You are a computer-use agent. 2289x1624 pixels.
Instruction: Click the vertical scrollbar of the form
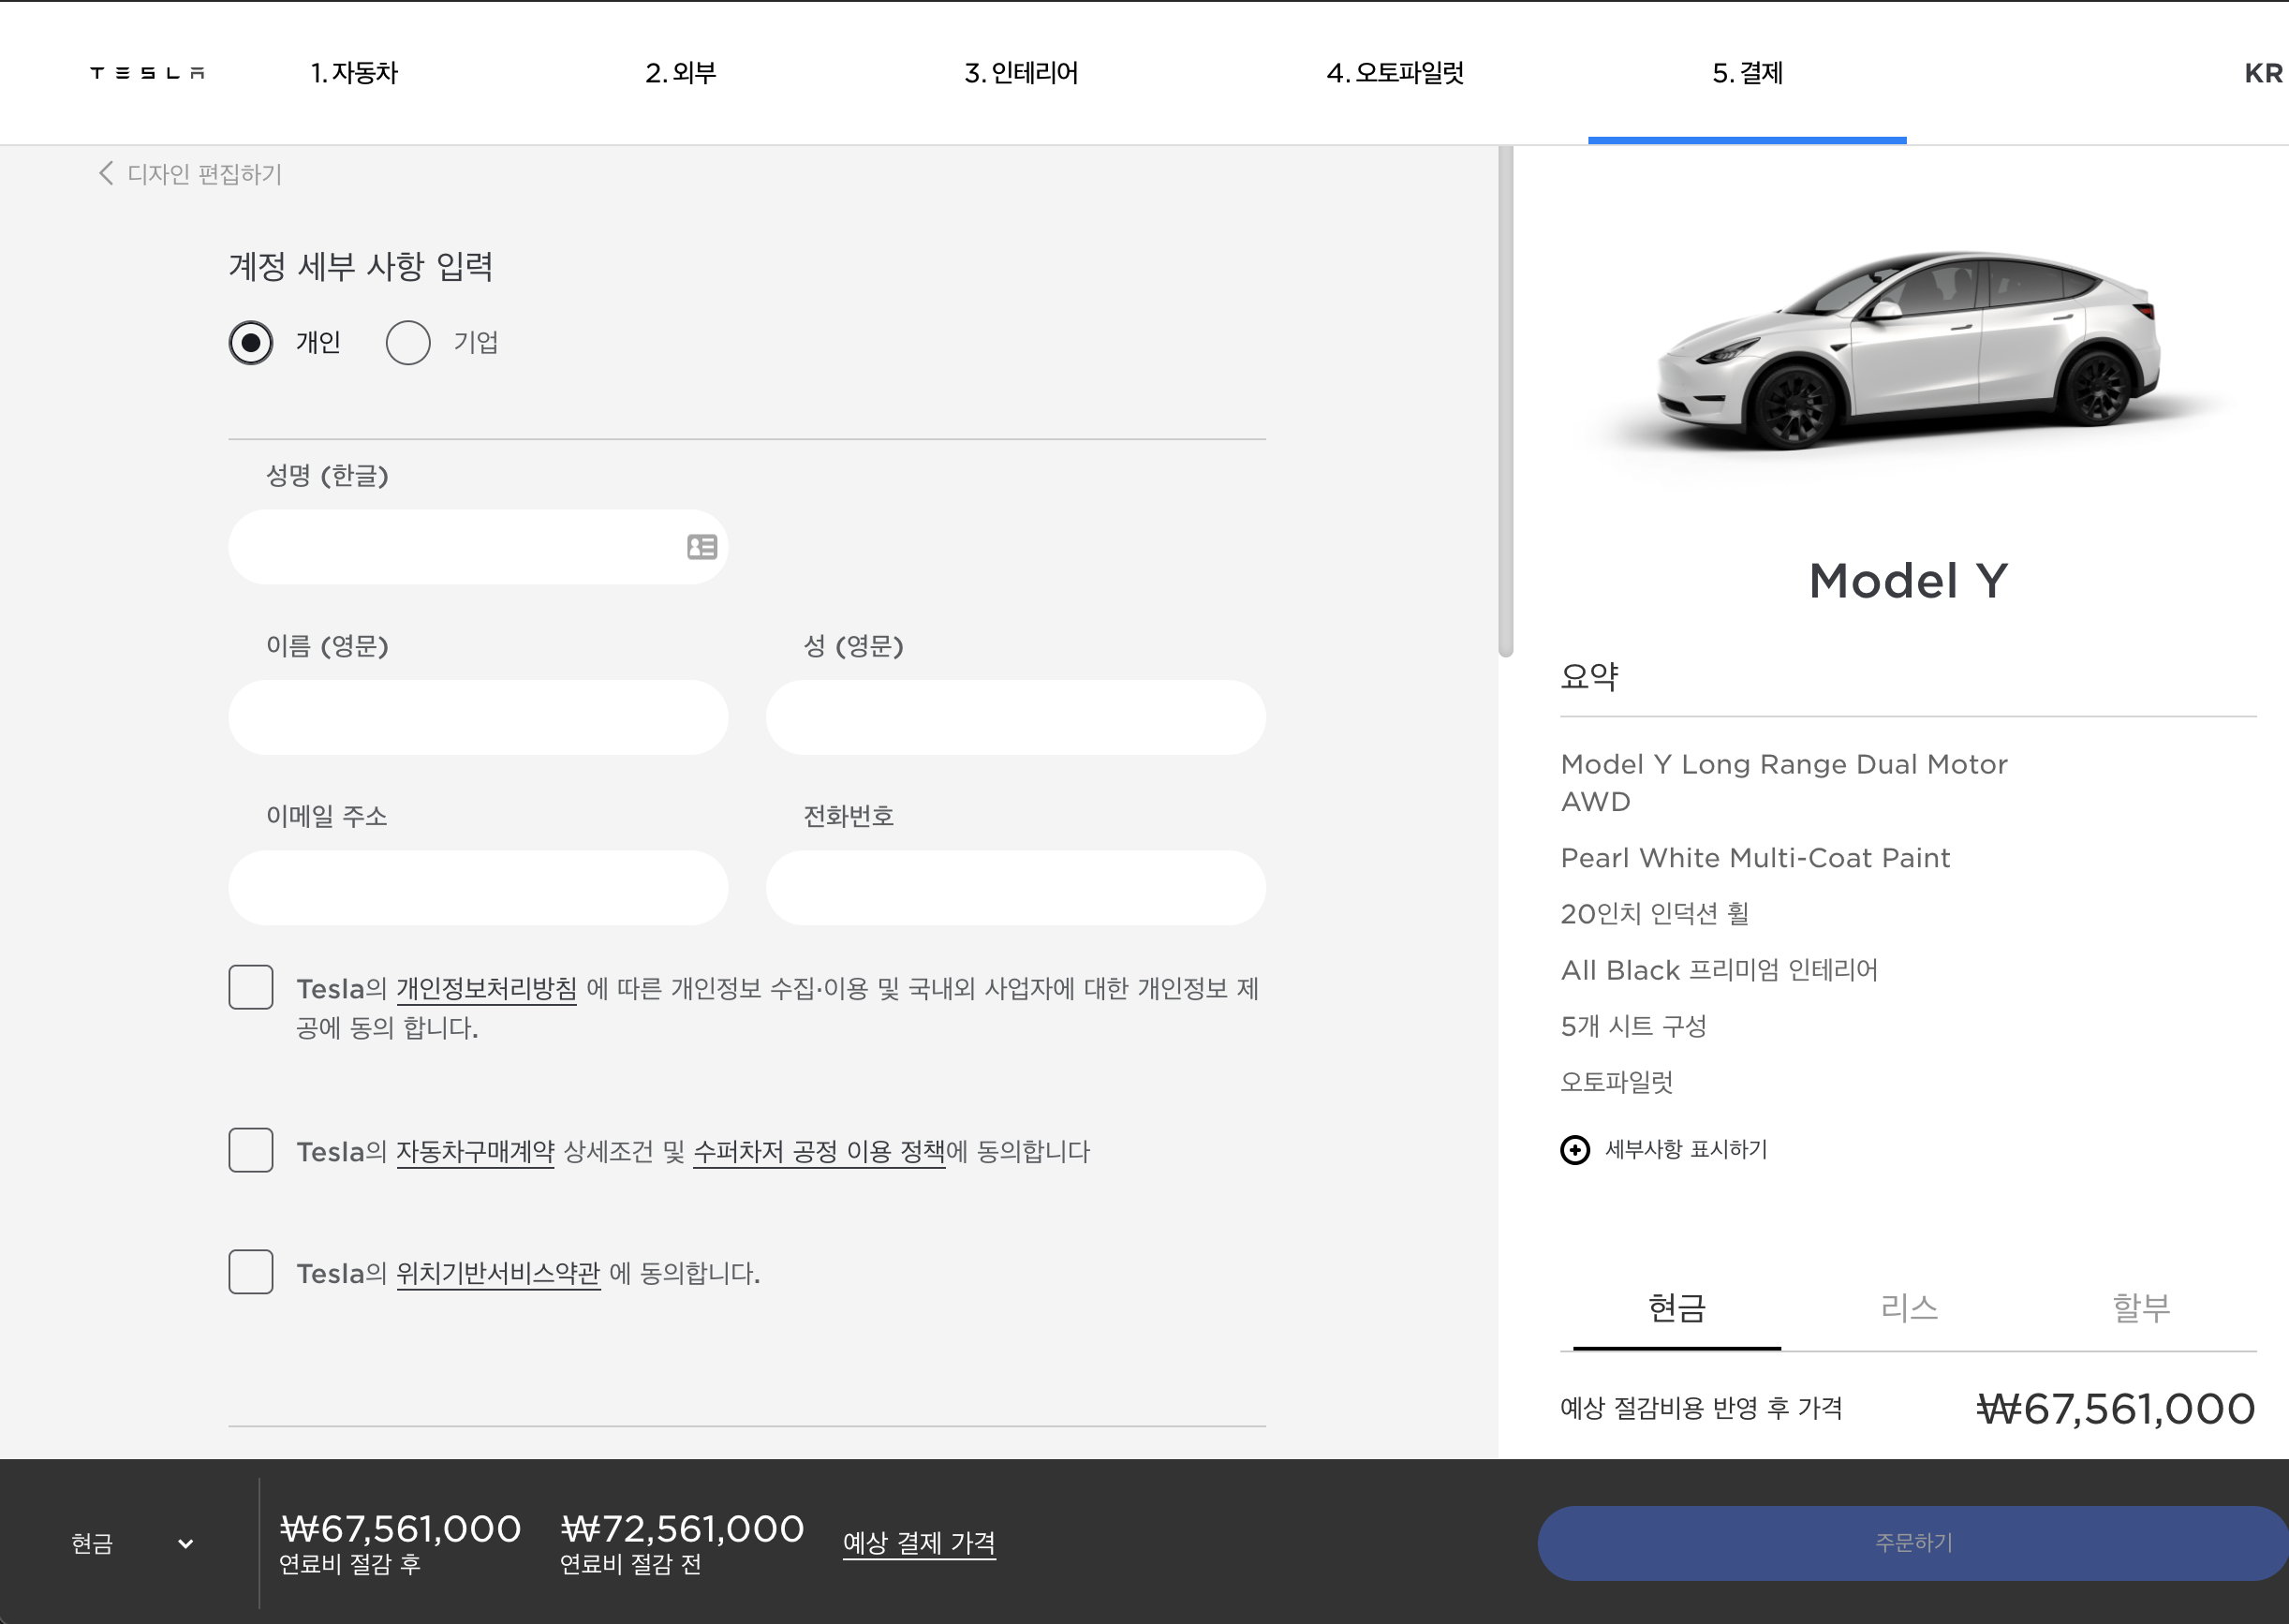pyautogui.click(x=1505, y=400)
